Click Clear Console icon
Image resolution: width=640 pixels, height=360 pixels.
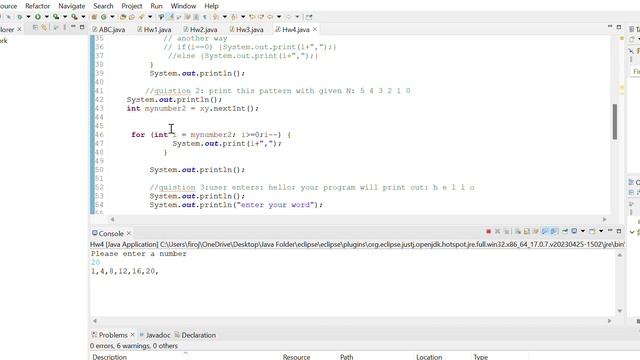tap(518, 231)
